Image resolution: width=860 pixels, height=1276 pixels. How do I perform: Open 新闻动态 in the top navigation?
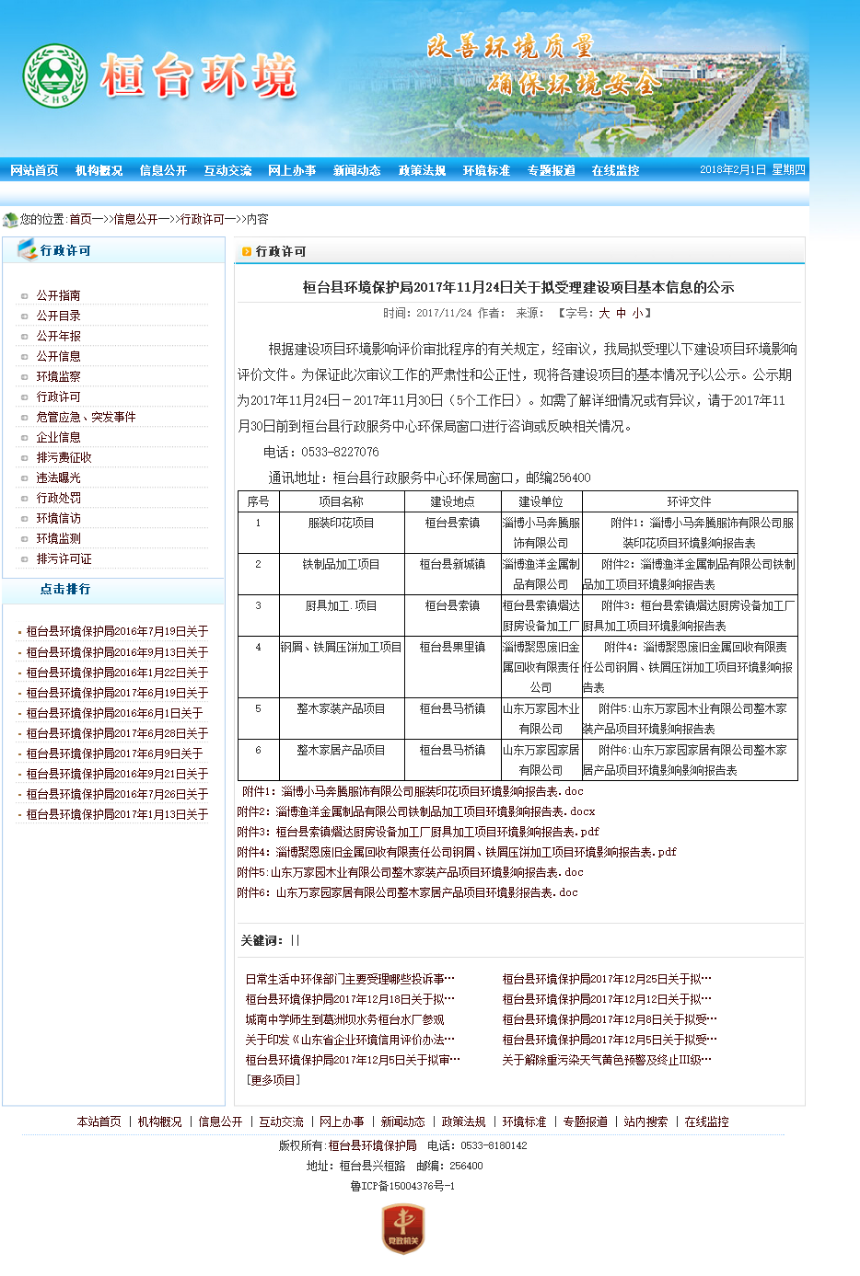[357, 171]
